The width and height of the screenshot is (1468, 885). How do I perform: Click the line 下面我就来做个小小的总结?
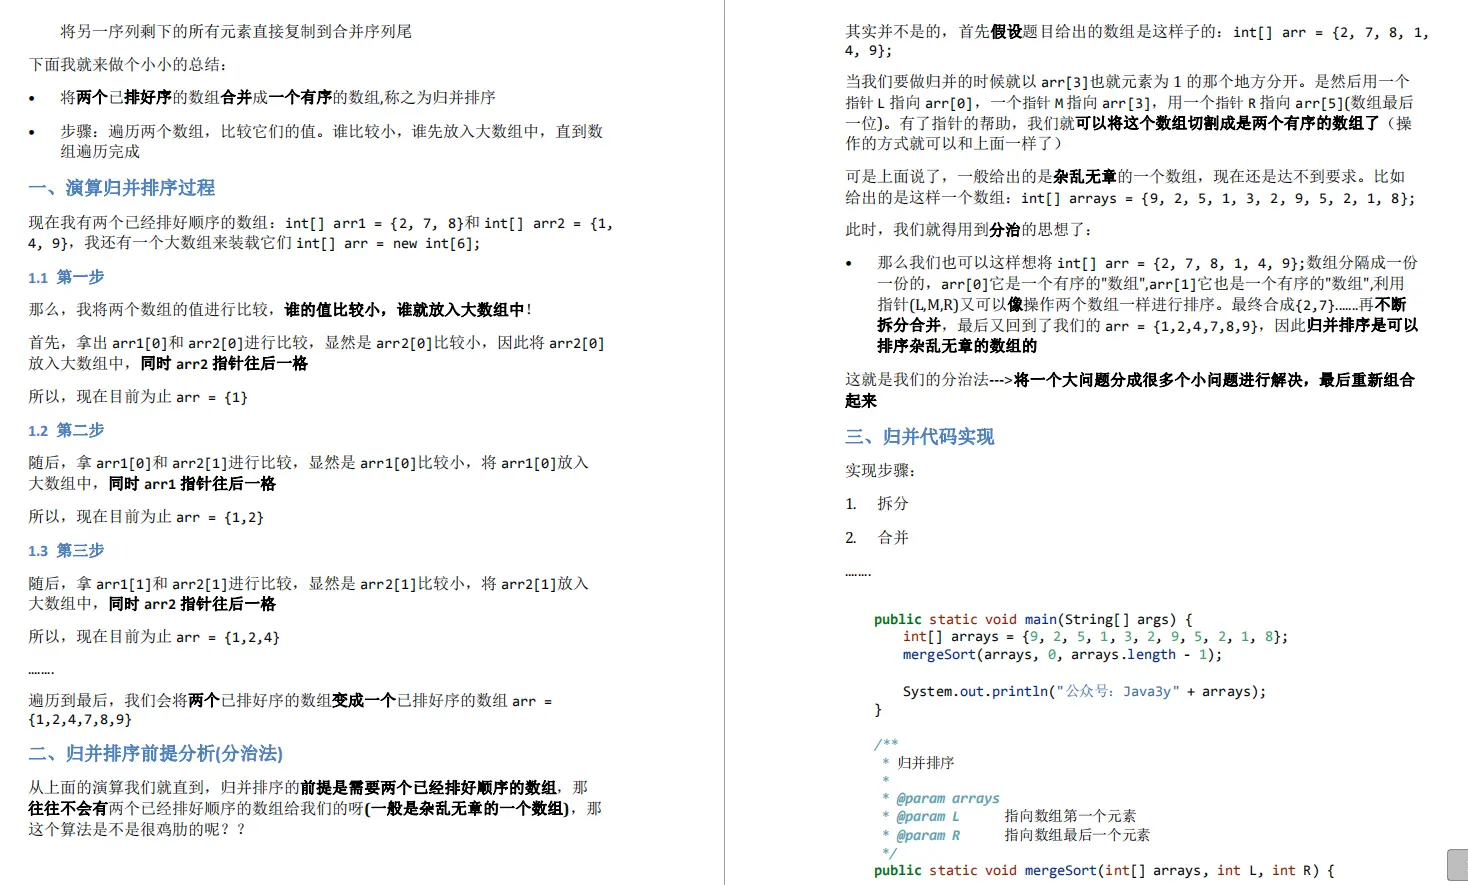[128, 64]
